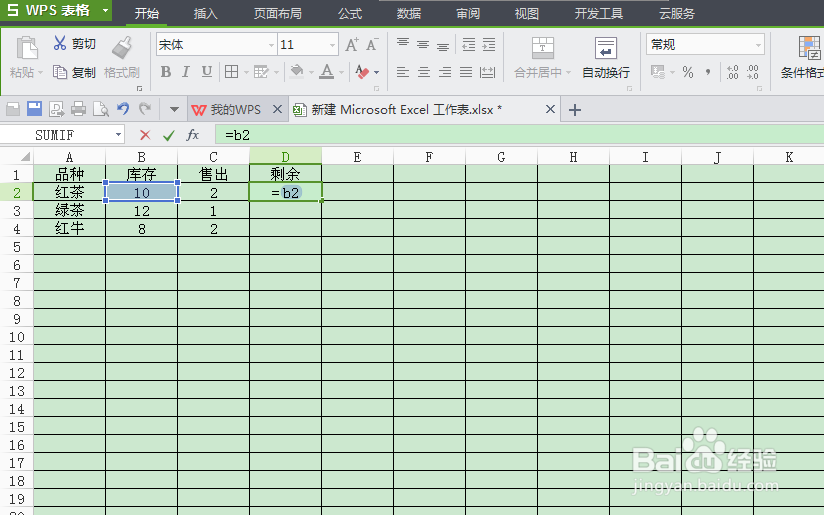Switch to the 插入 ribbon tab
This screenshot has width=824, height=515.
point(205,13)
